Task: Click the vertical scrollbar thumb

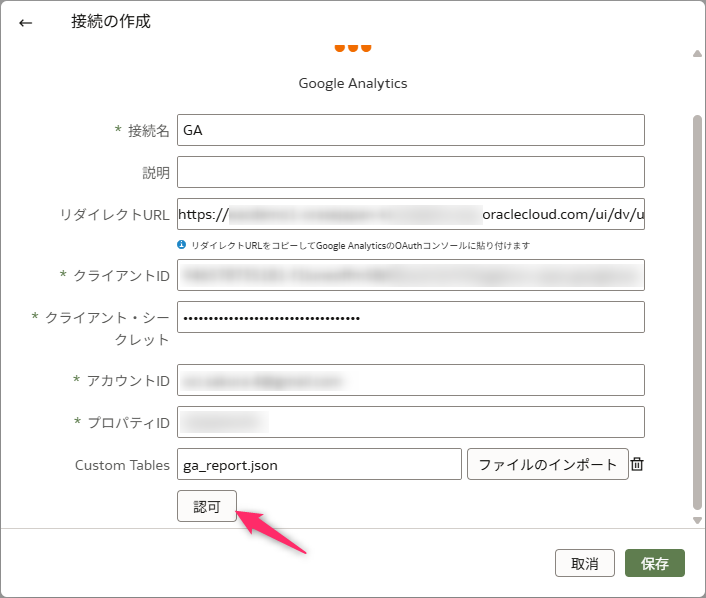Action: click(697, 313)
